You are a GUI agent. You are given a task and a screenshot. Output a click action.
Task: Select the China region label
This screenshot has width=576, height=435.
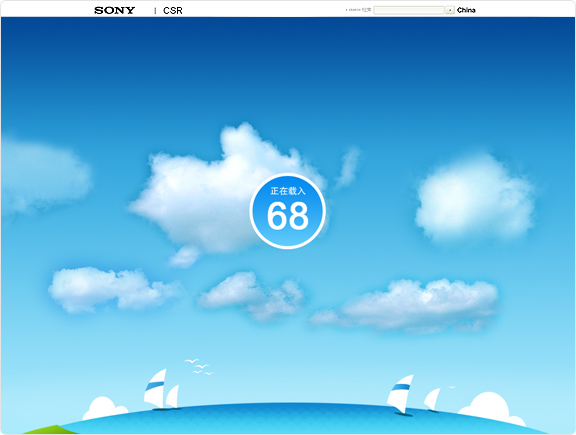(x=466, y=10)
